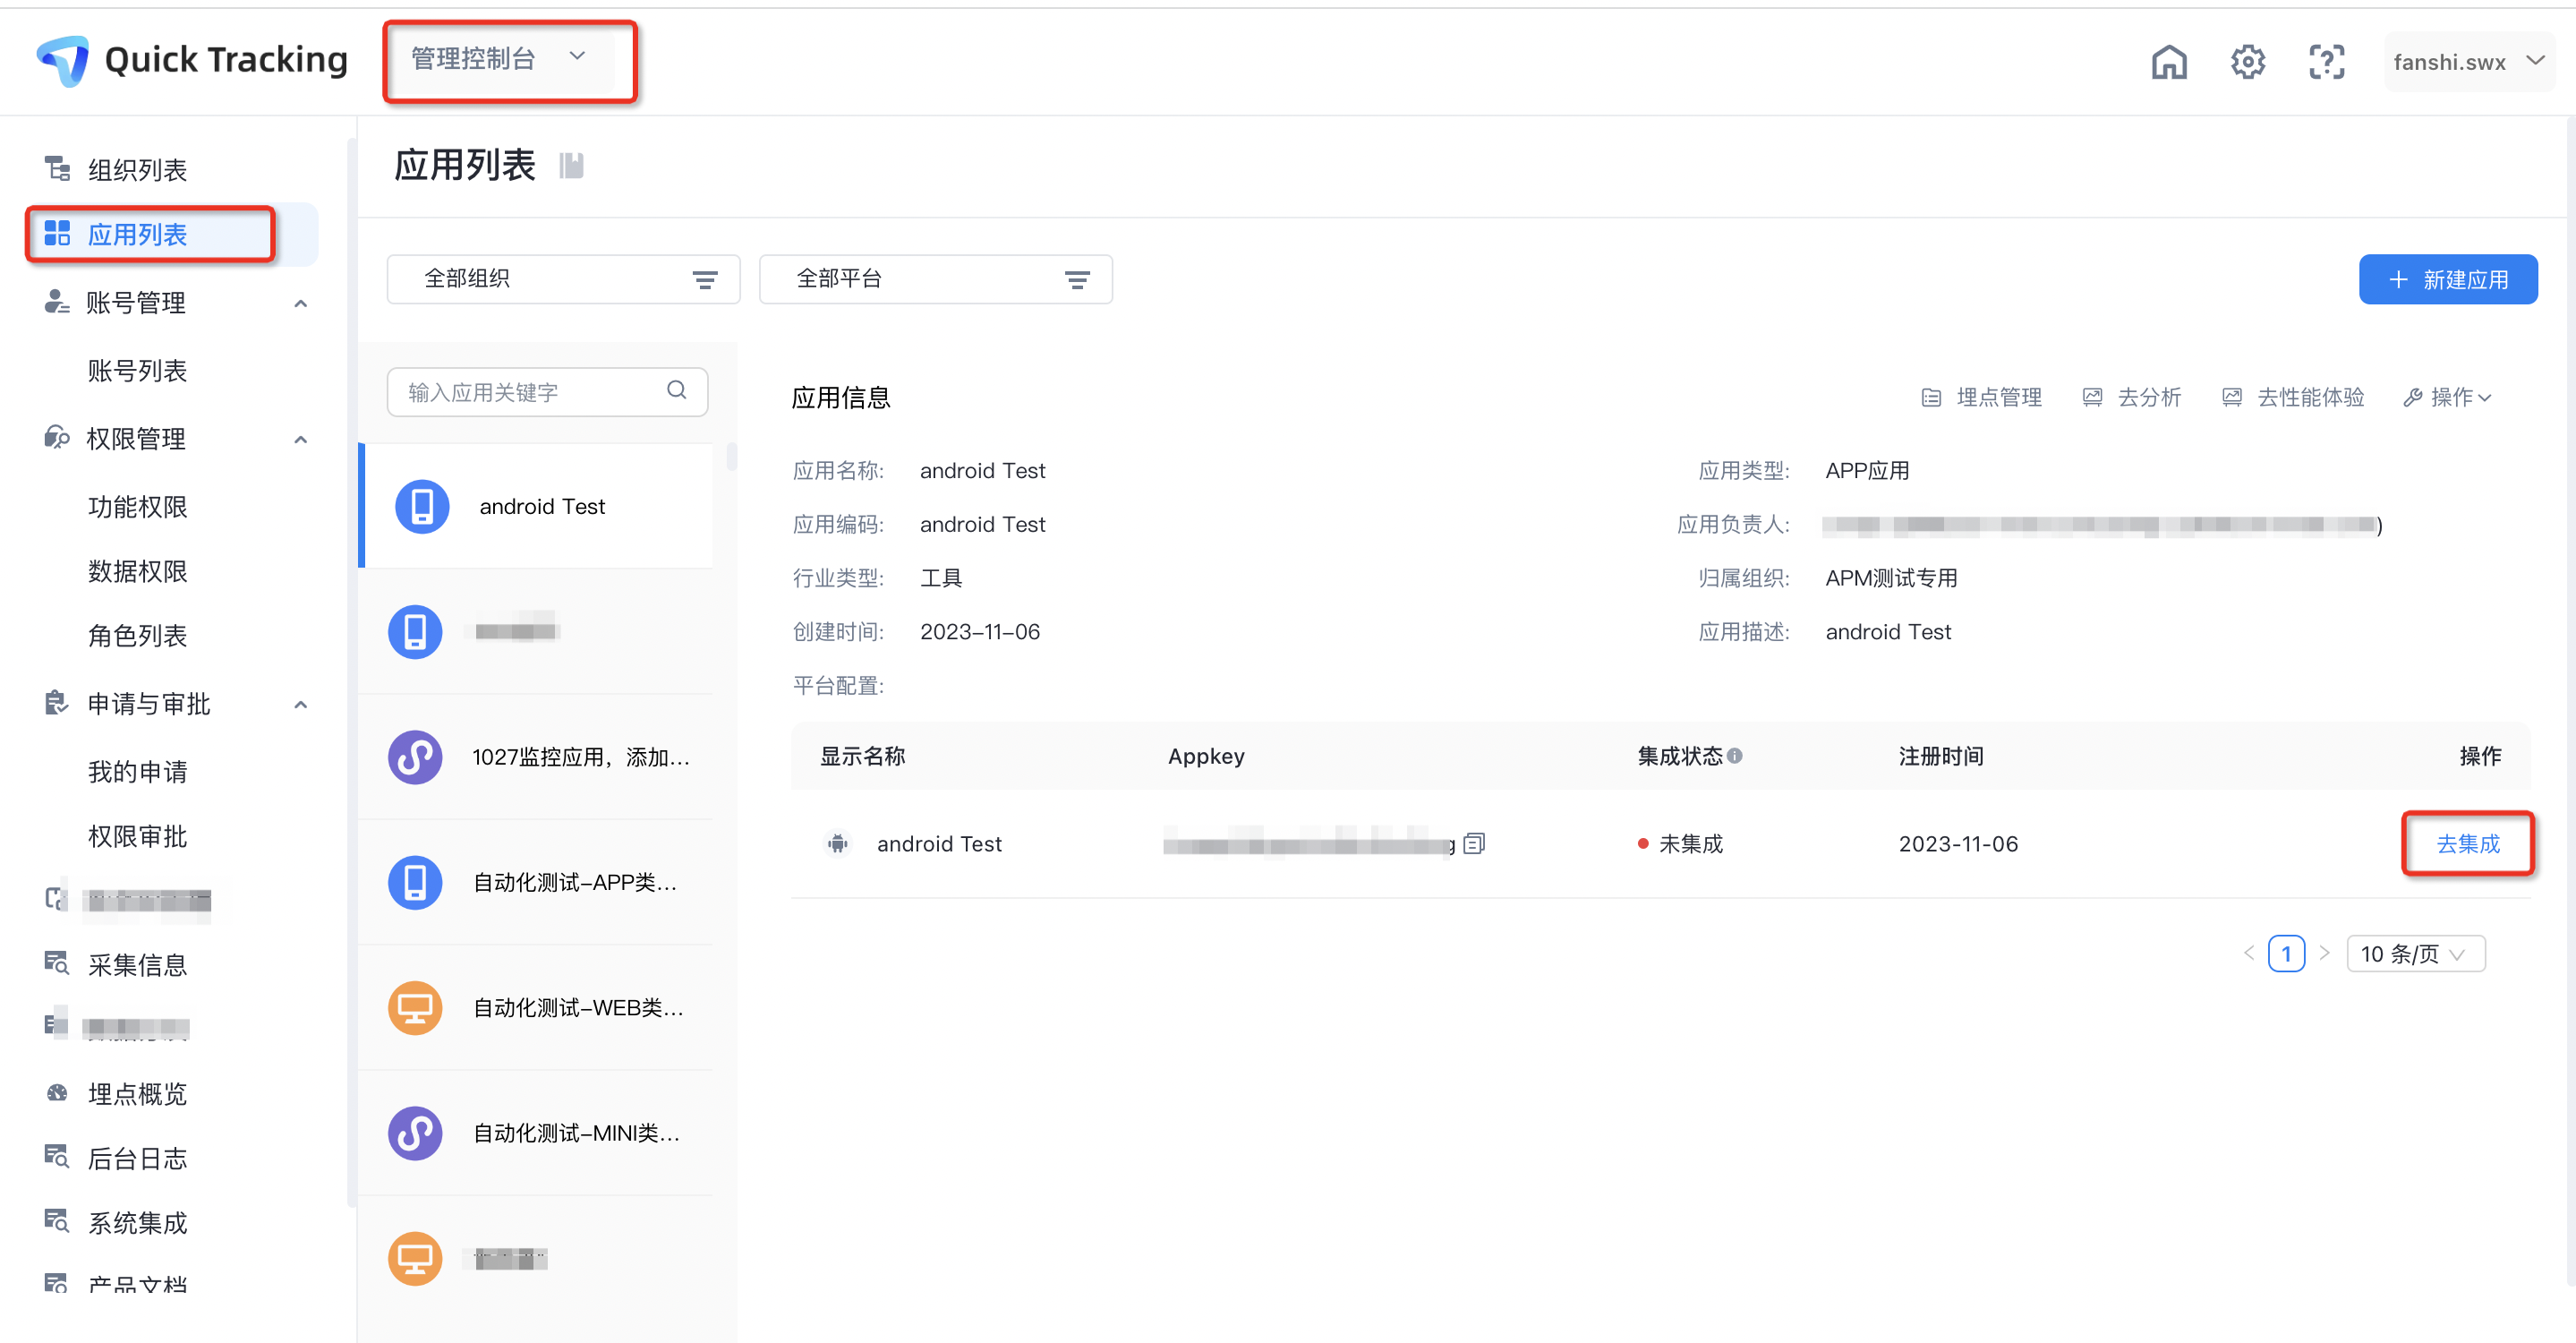
Task: Copy the Appkey using copy icon
Action: [x=1474, y=844]
